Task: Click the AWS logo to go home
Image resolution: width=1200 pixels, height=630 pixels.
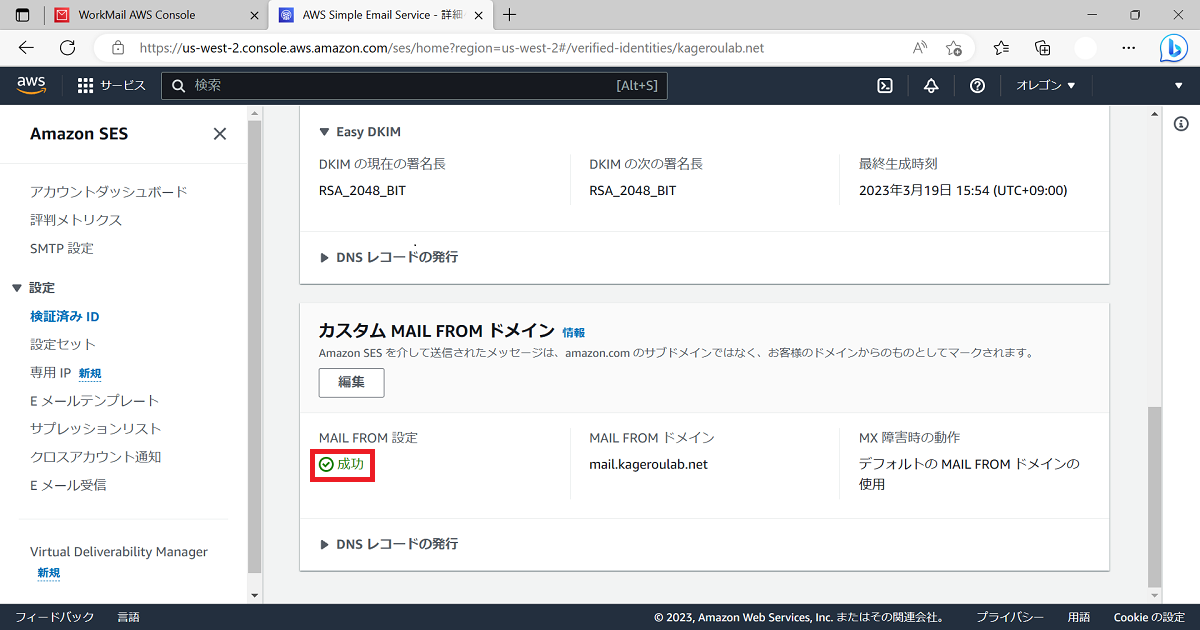Action: coord(31,85)
